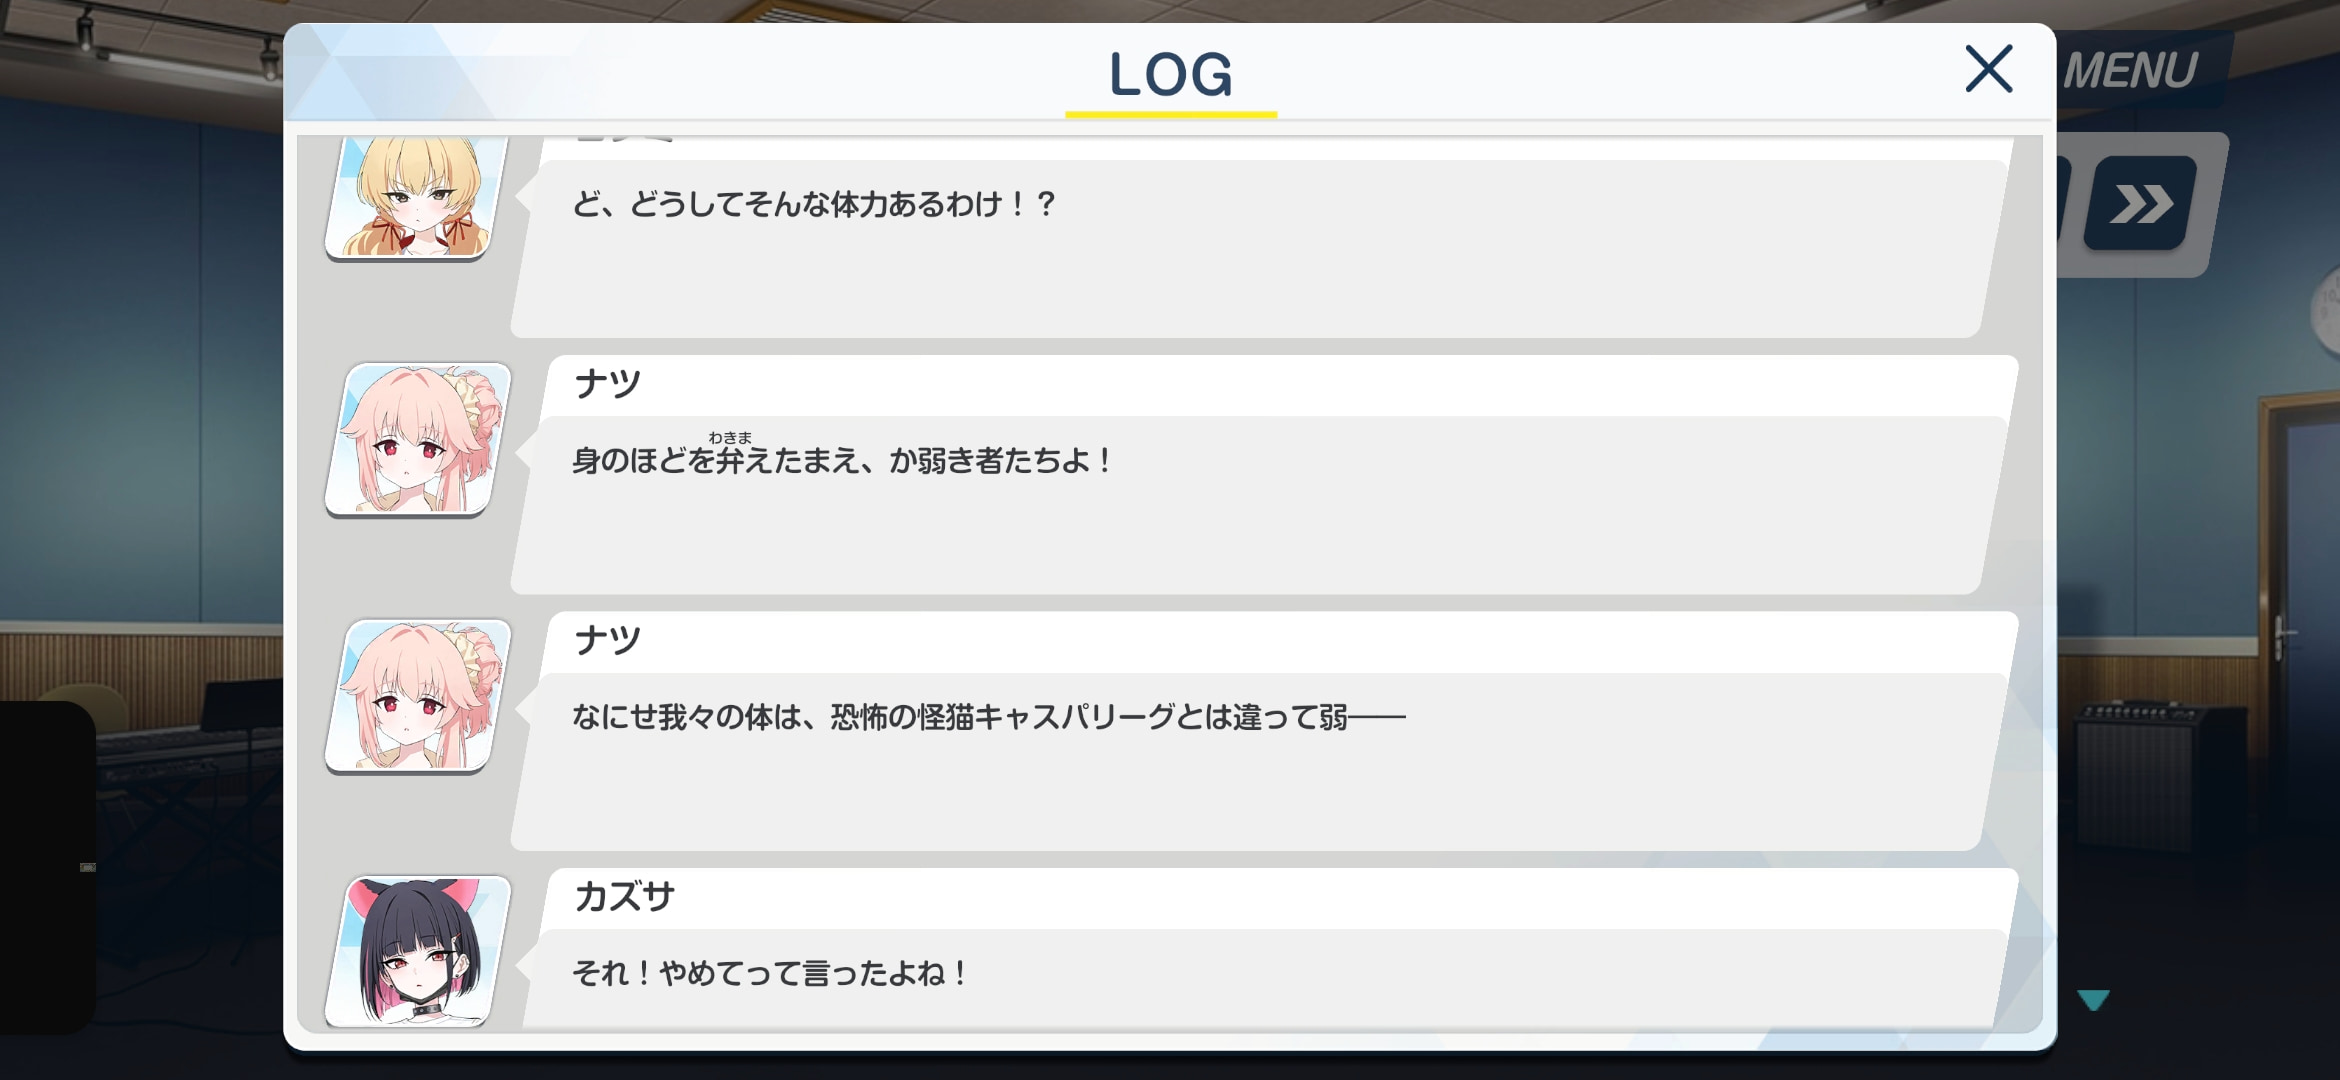The height and width of the screenshot is (1080, 2340).
Task: Close the LOG window with X
Action: pyautogui.click(x=1988, y=69)
